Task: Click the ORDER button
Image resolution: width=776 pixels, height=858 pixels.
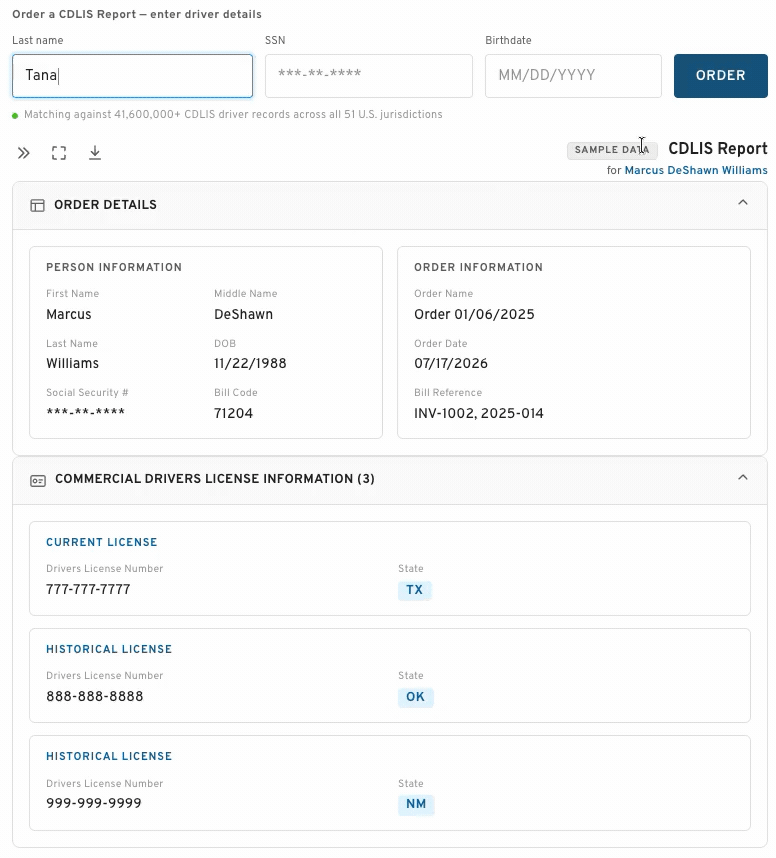Action: click(x=720, y=76)
